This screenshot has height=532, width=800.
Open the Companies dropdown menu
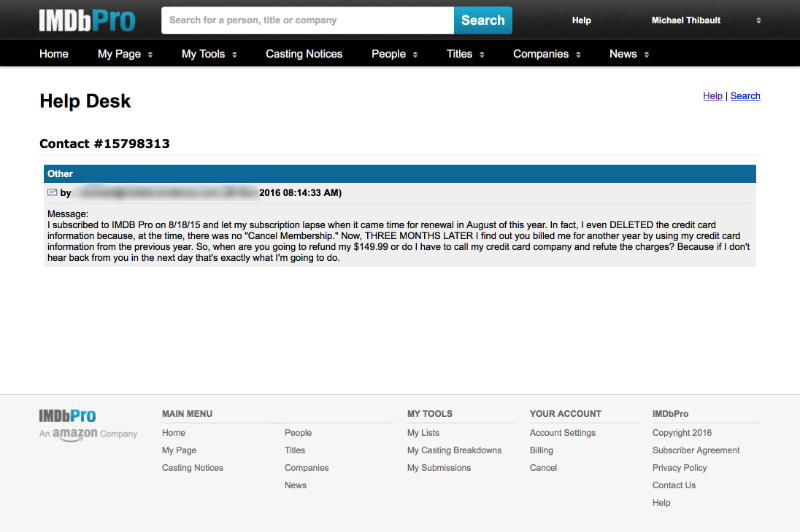[547, 54]
